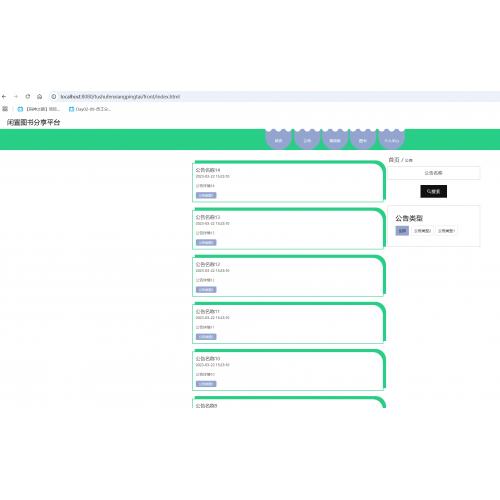500x500 pixels.
Task: Filter by the middle 公告类型 tag
Action: click(422, 231)
